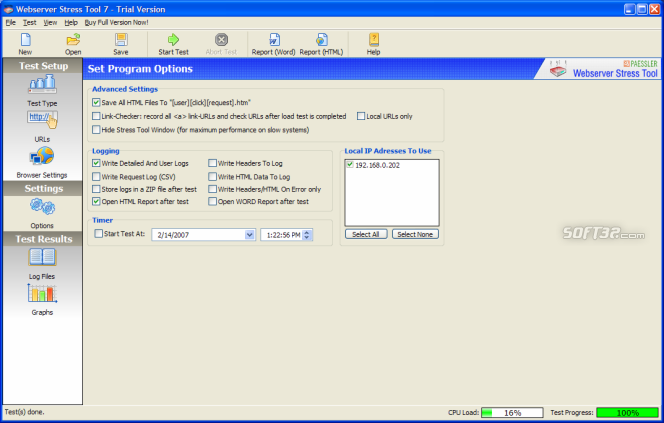Enable Write Headers To Log
Image resolution: width=664 pixels, height=423 pixels.
[213, 163]
